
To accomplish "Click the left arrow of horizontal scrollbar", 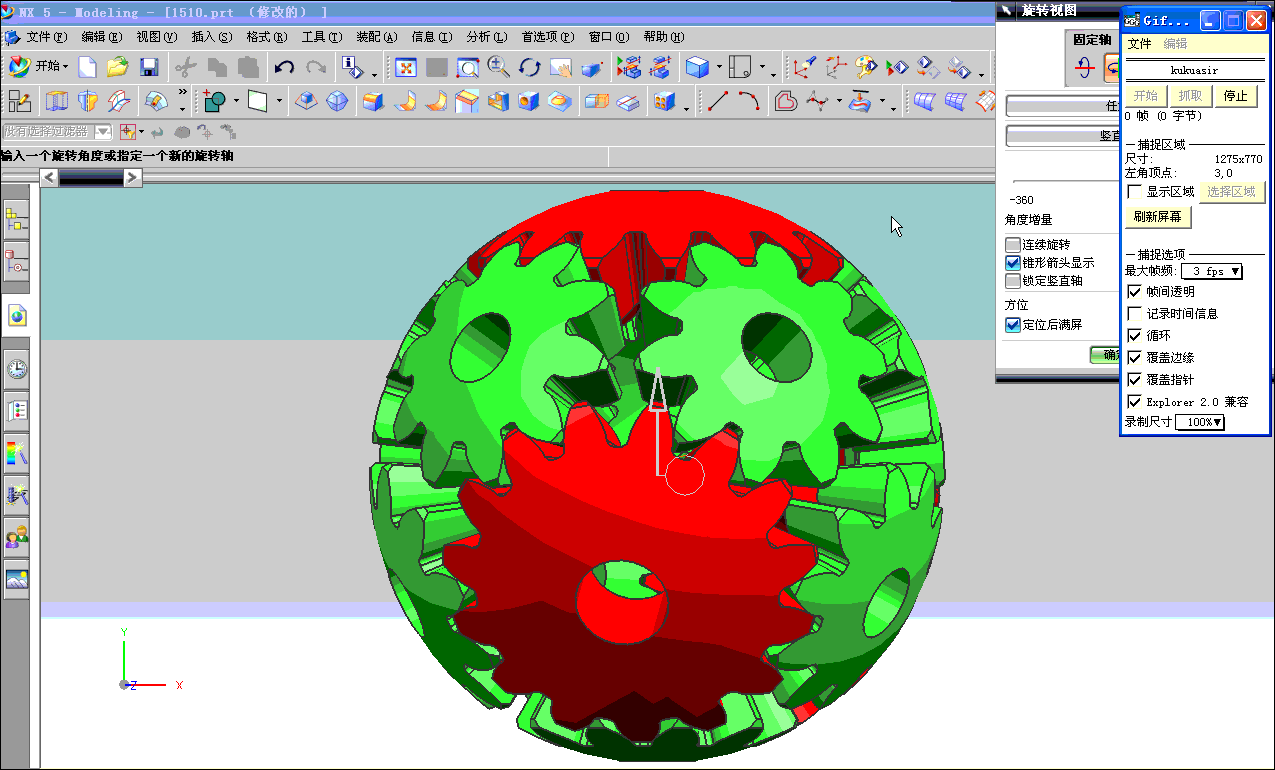I will [49, 178].
